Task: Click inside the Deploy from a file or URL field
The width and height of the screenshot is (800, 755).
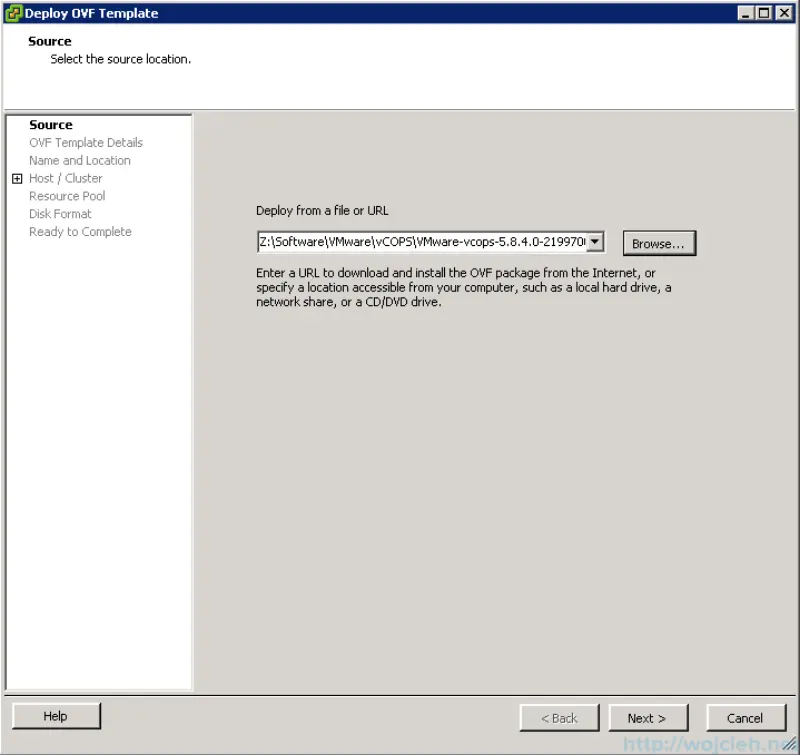Action: click(x=420, y=241)
